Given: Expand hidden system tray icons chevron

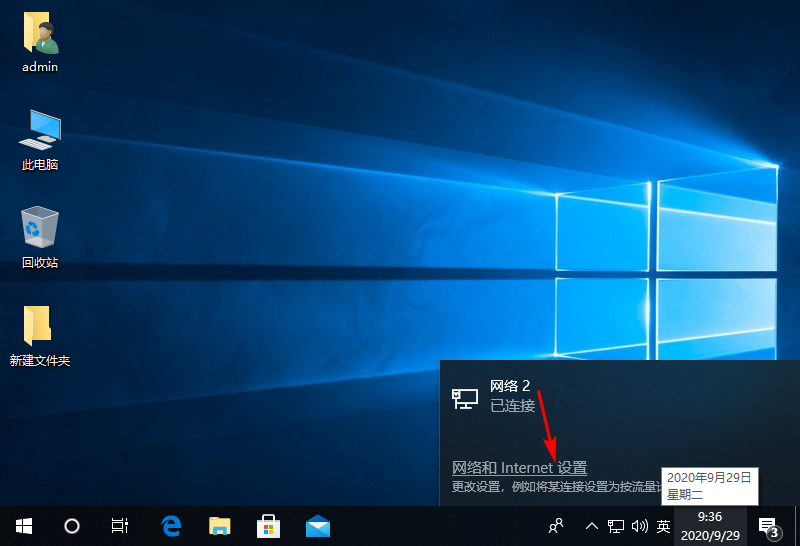Looking at the screenshot, I should pyautogui.click(x=592, y=526).
